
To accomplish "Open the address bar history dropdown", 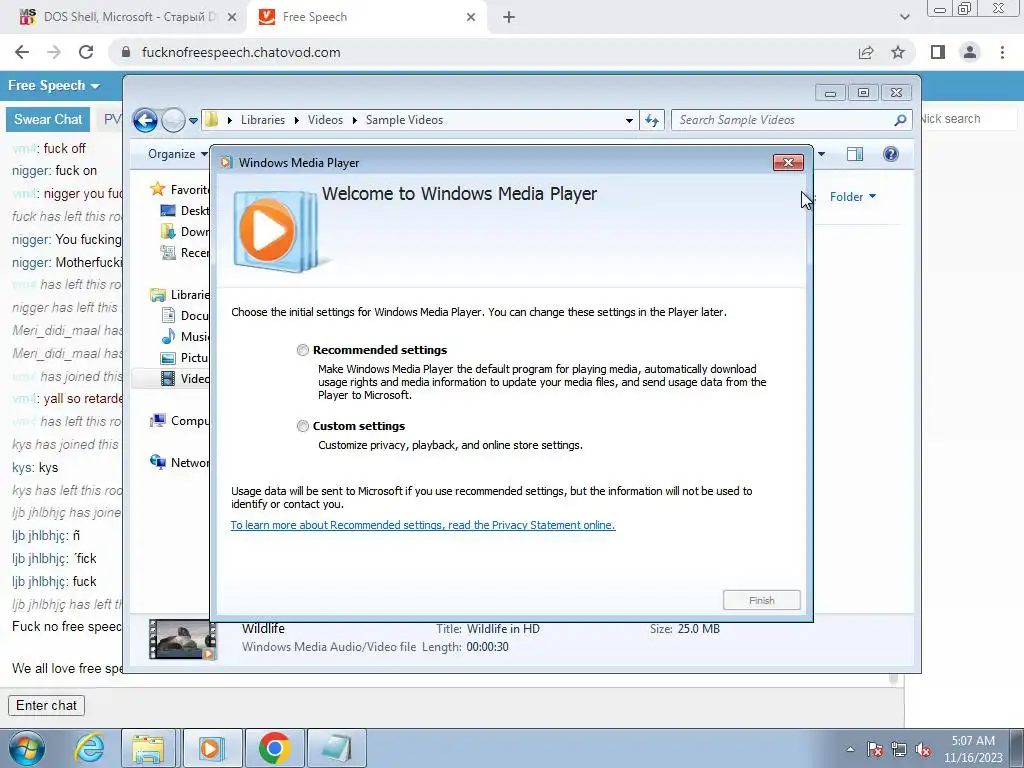I will 629,121.
